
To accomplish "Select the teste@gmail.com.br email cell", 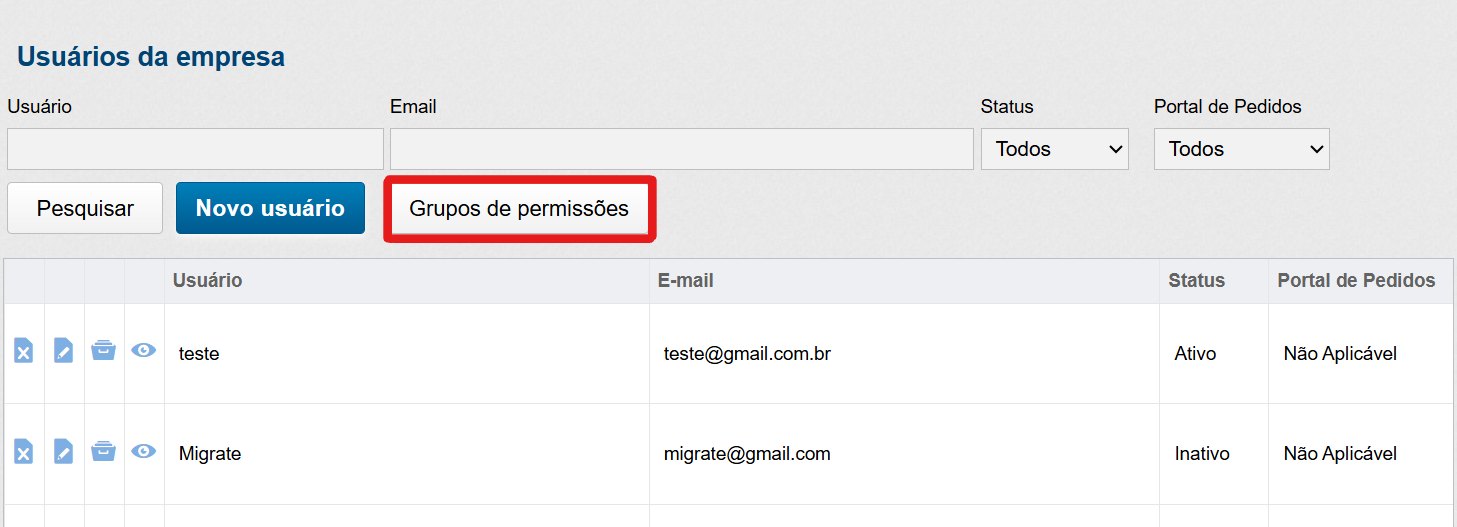I will (x=748, y=354).
